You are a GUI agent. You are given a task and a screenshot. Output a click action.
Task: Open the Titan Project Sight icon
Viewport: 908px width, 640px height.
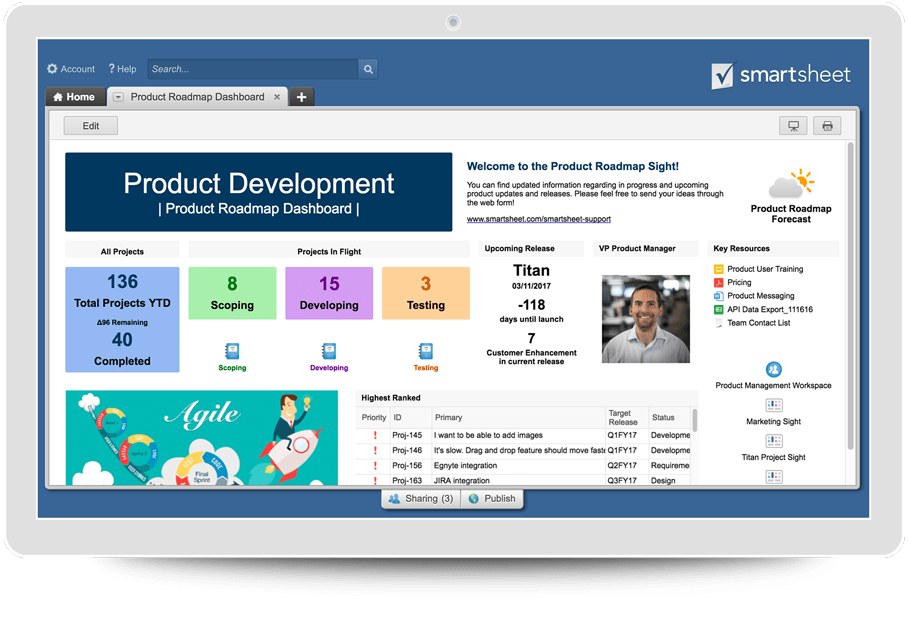coord(774,441)
